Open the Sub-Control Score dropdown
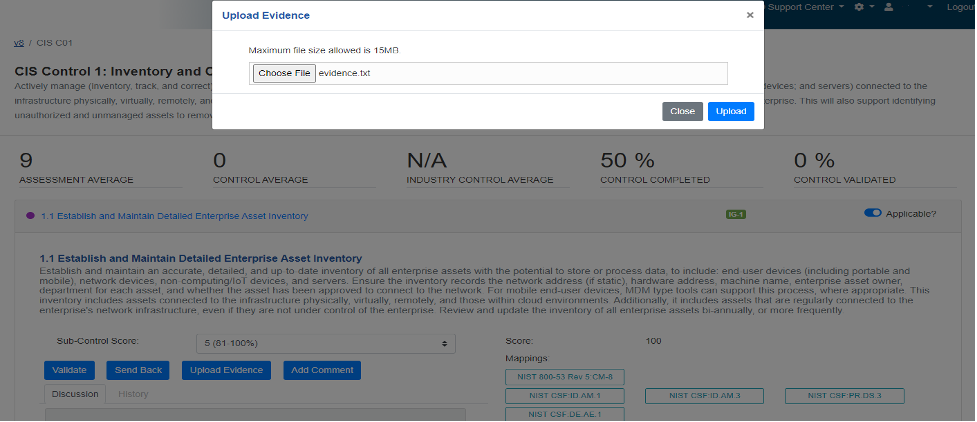This screenshot has height=422, width=977. (325, 343)
